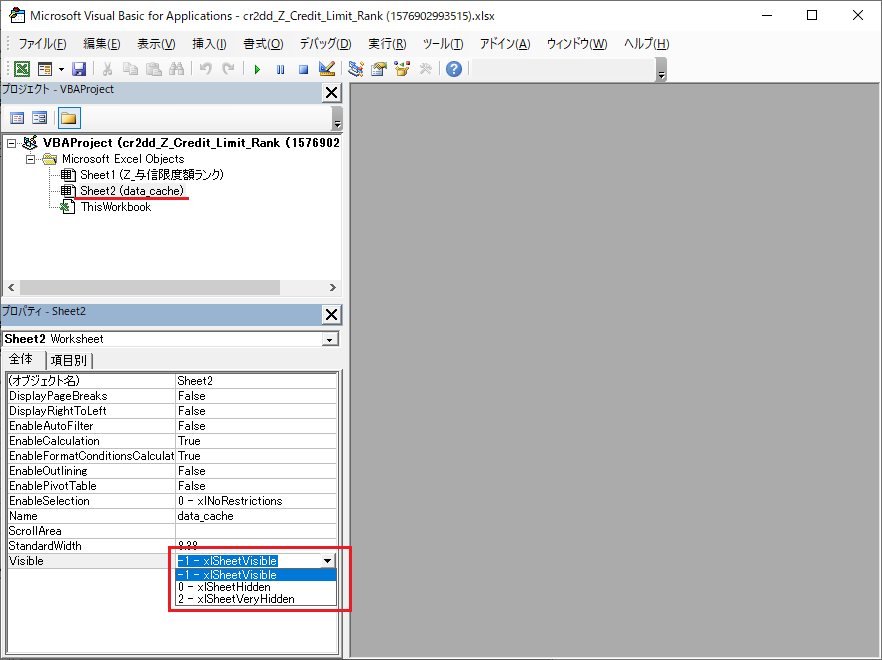Choose 2 - xlSheetVeryHidden from list
Image resolution: width=882 pixels, height=660 pixels.
pyautogui.click(x=256, y=599)
